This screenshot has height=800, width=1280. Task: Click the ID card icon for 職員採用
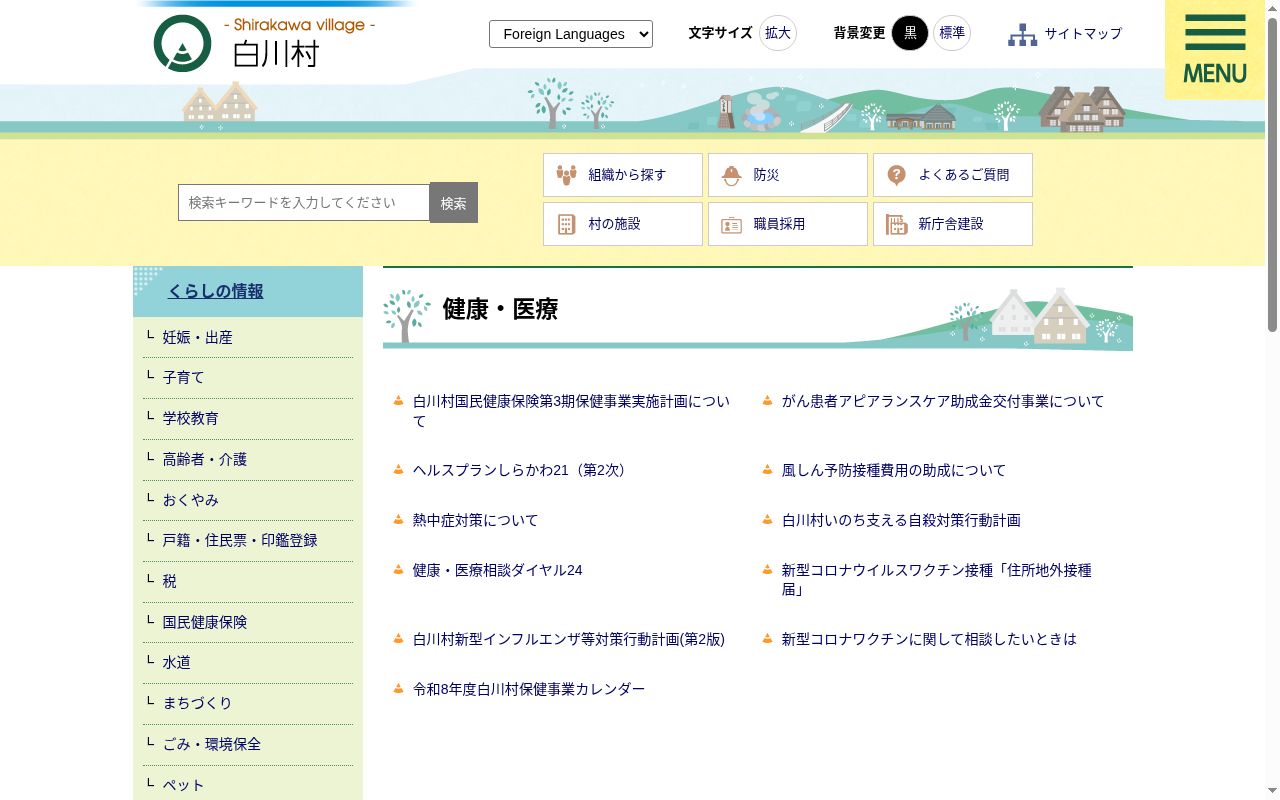click(x=732, y=225)
